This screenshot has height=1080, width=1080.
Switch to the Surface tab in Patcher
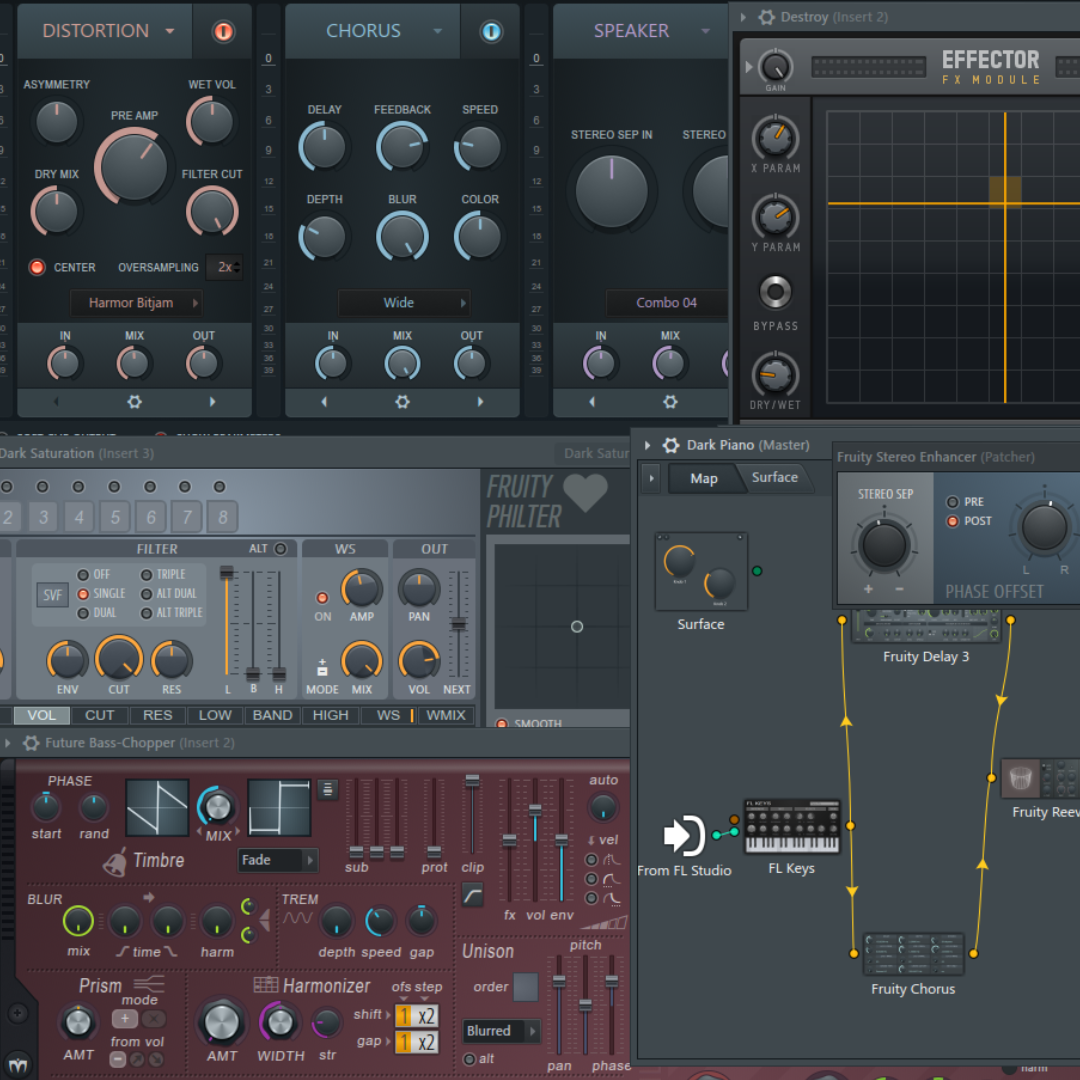774,478
